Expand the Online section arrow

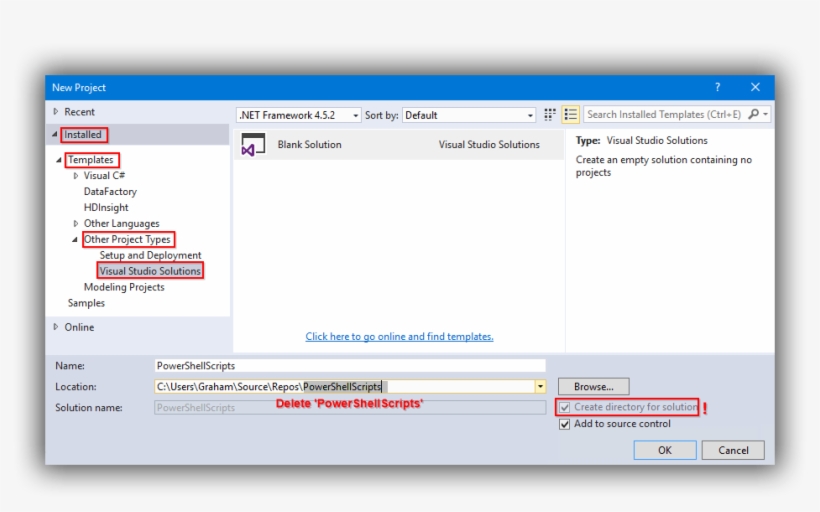pos(55,327)
